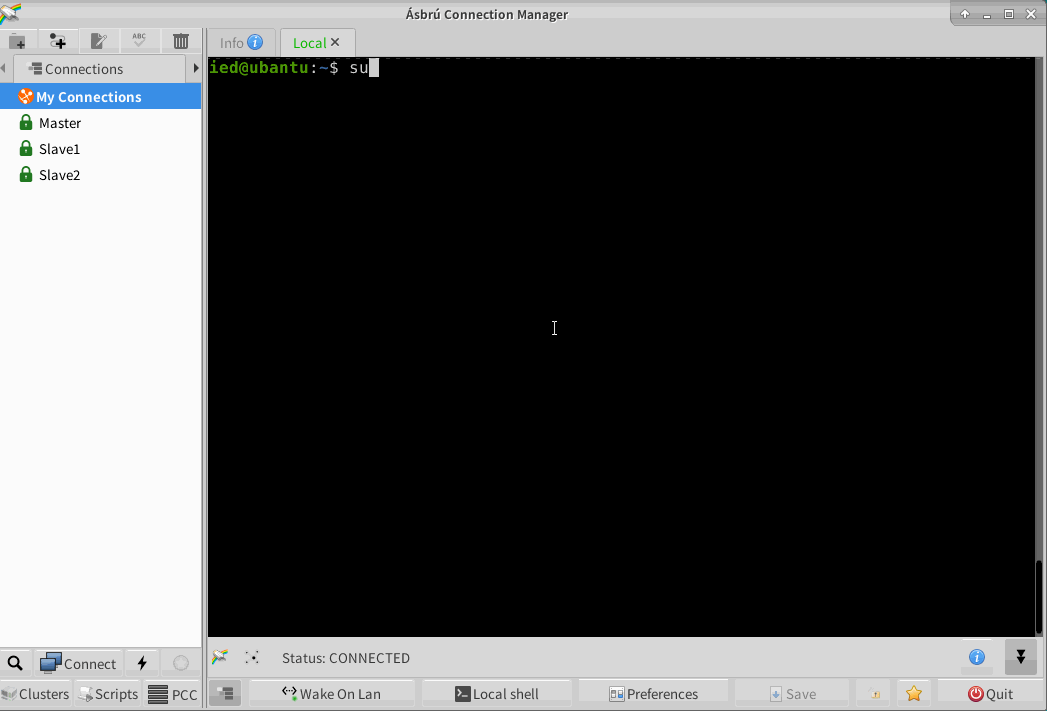Switch to the Local terminal tab
The width and height of the screenshot is (1047, 711).
click(x=309, y=43)
